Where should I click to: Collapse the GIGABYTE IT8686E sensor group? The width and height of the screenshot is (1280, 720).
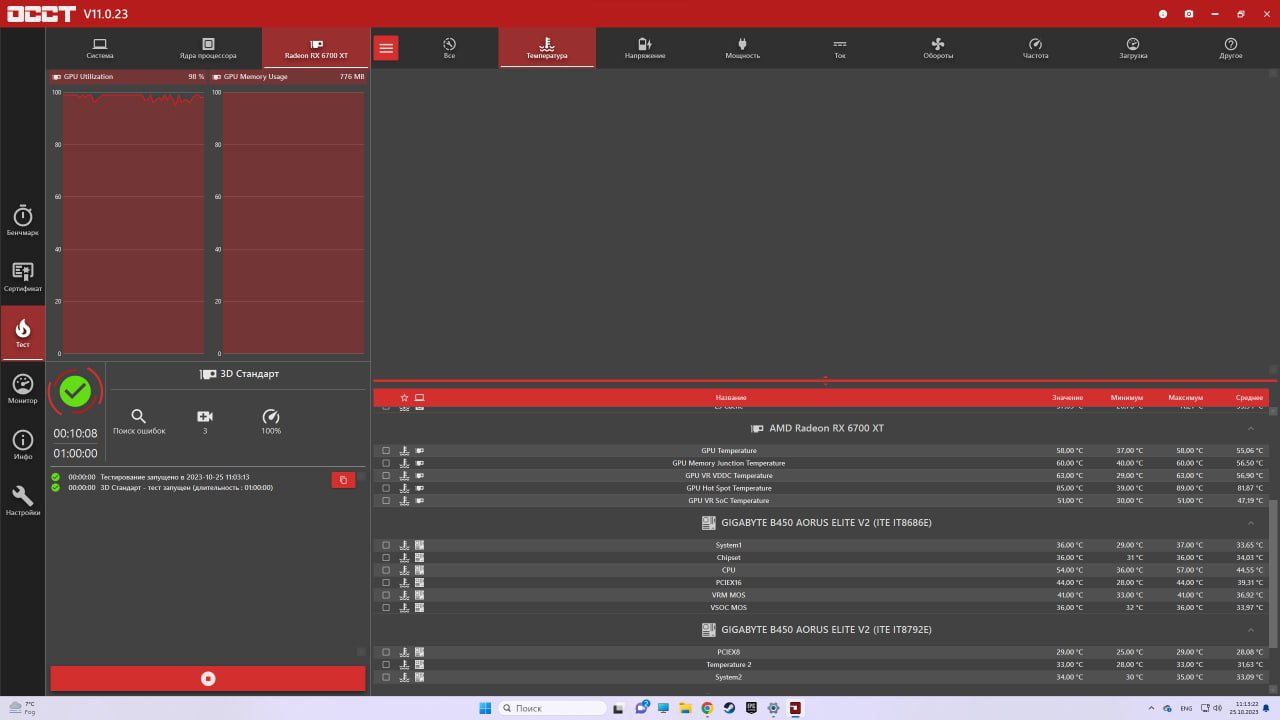[1250, 523]
